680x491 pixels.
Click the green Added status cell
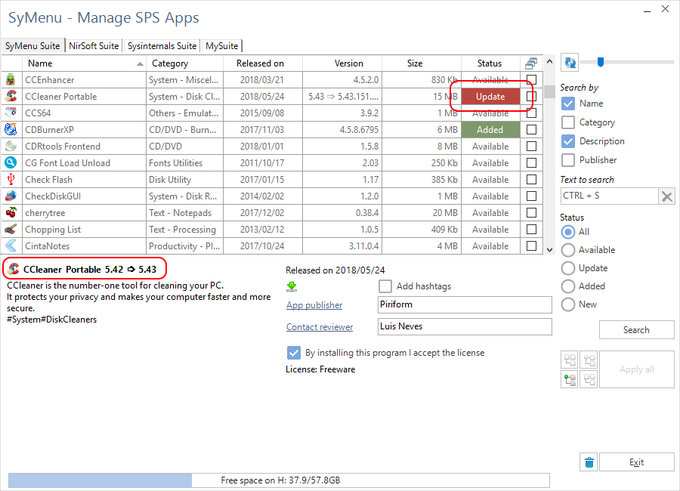[490, 130]
